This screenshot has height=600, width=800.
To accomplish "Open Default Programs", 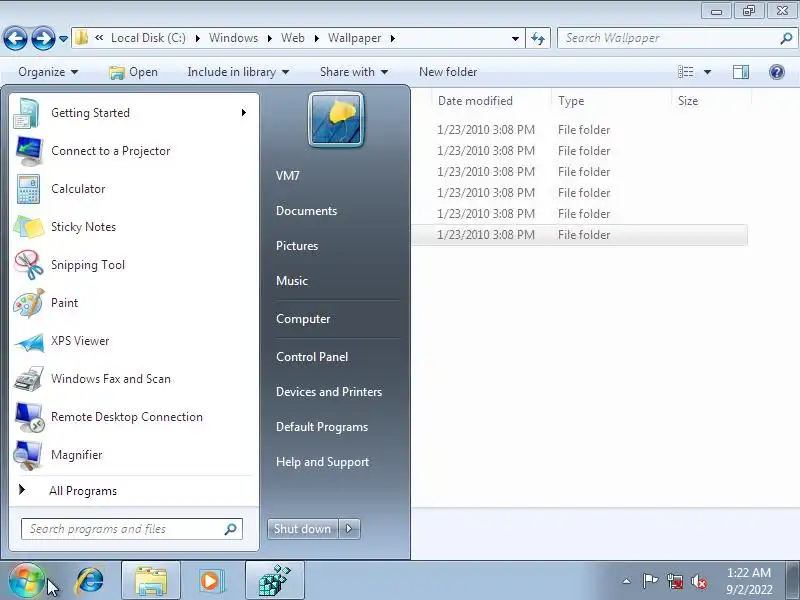I will tap(322, 427).
